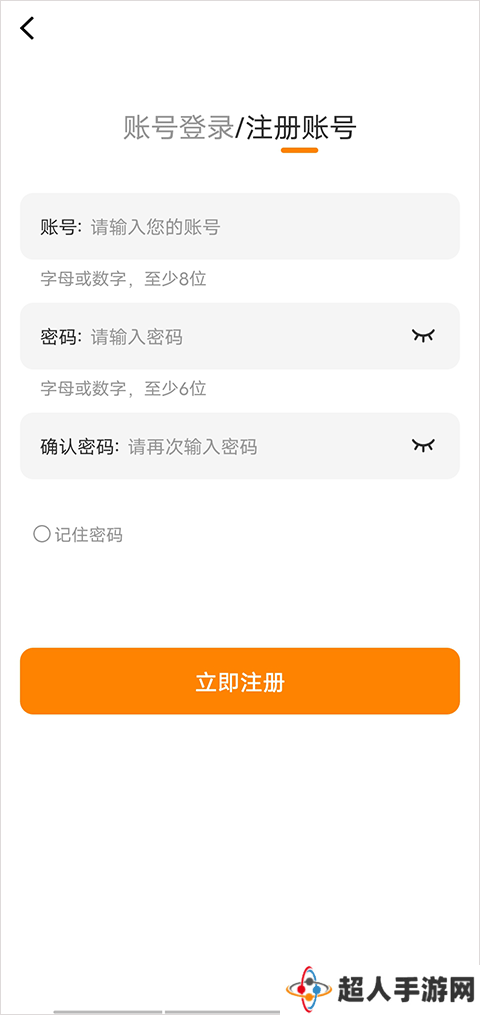480x1015 pixels.
Task: Enable the 记住密码 radio circle
Action: click(41, 534)
